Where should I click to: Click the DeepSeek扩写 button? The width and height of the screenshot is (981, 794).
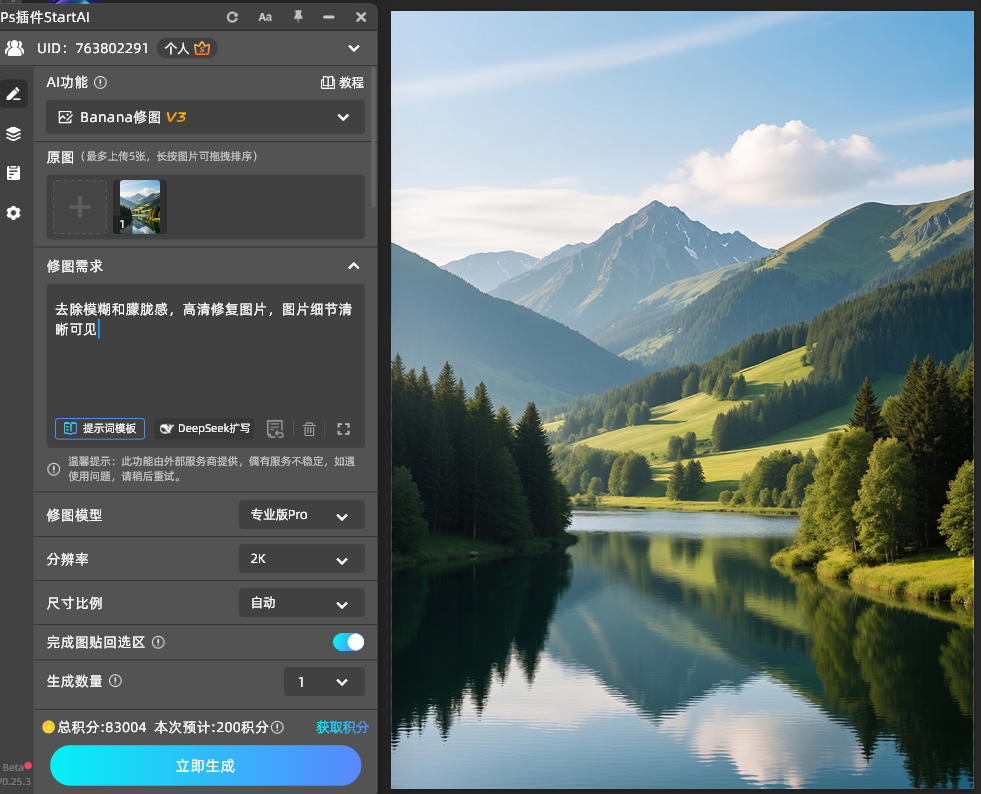click(x=205, y=429)
